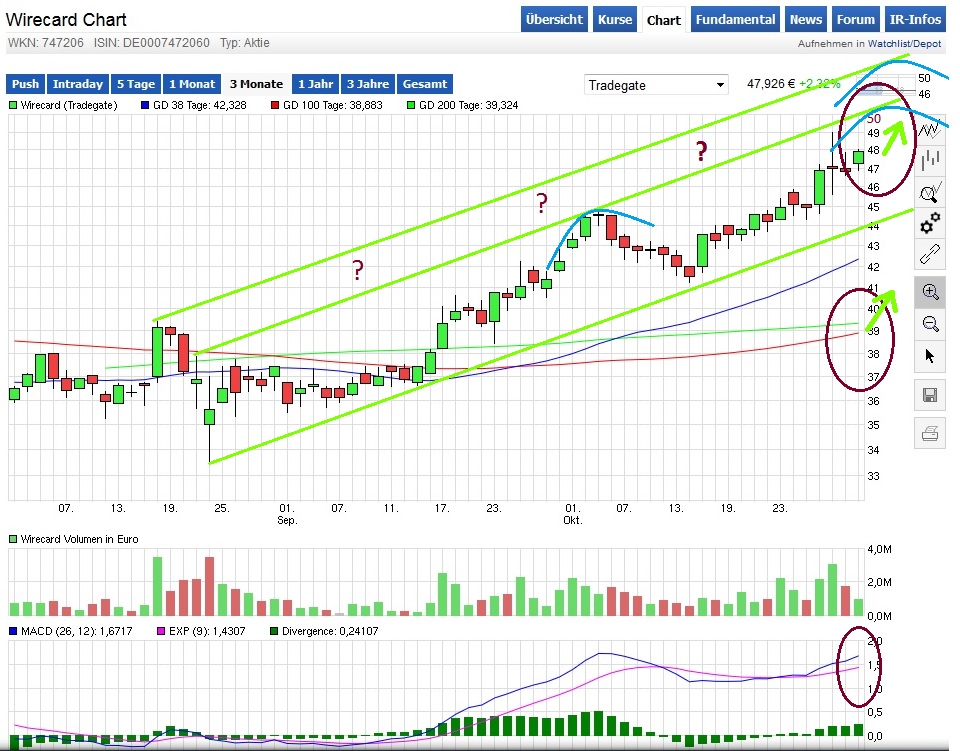
Task: Toggle Wirecard (Tradegate) legend marker
Action: pyautogui.click(x=13, y=105)
